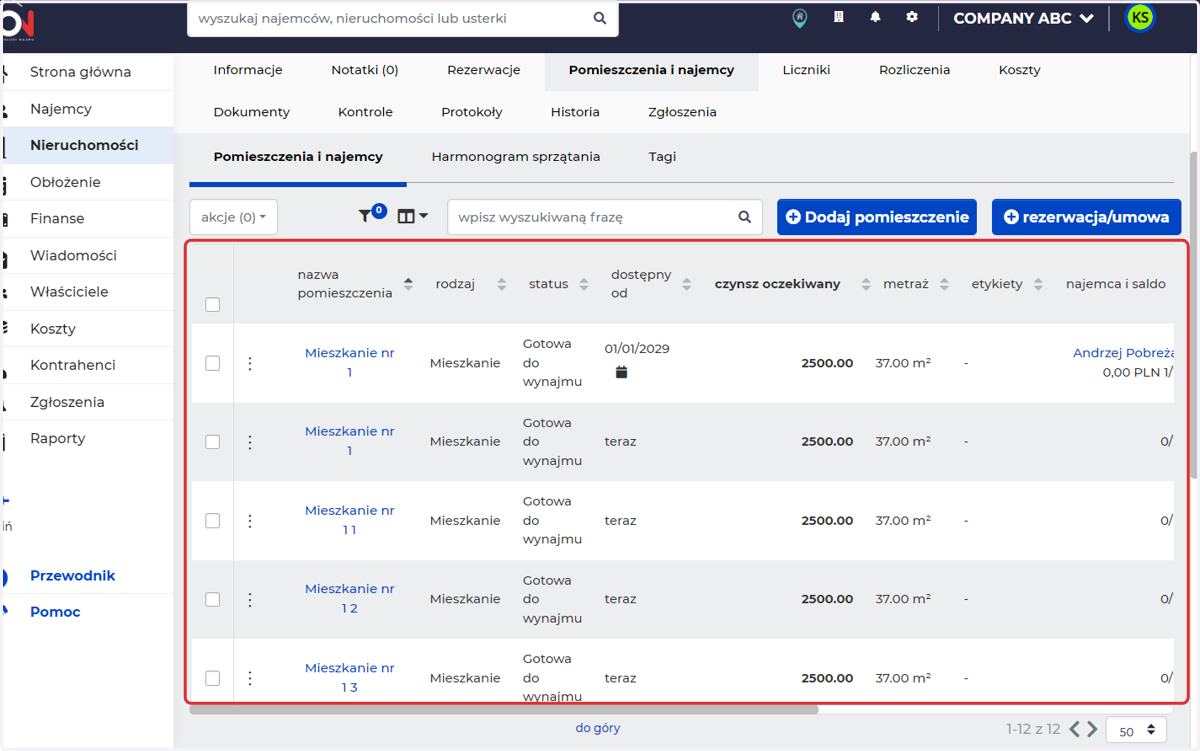1200x751 pixels.
Task: Click the building icon in the top bar
Action: coord(838,17)
